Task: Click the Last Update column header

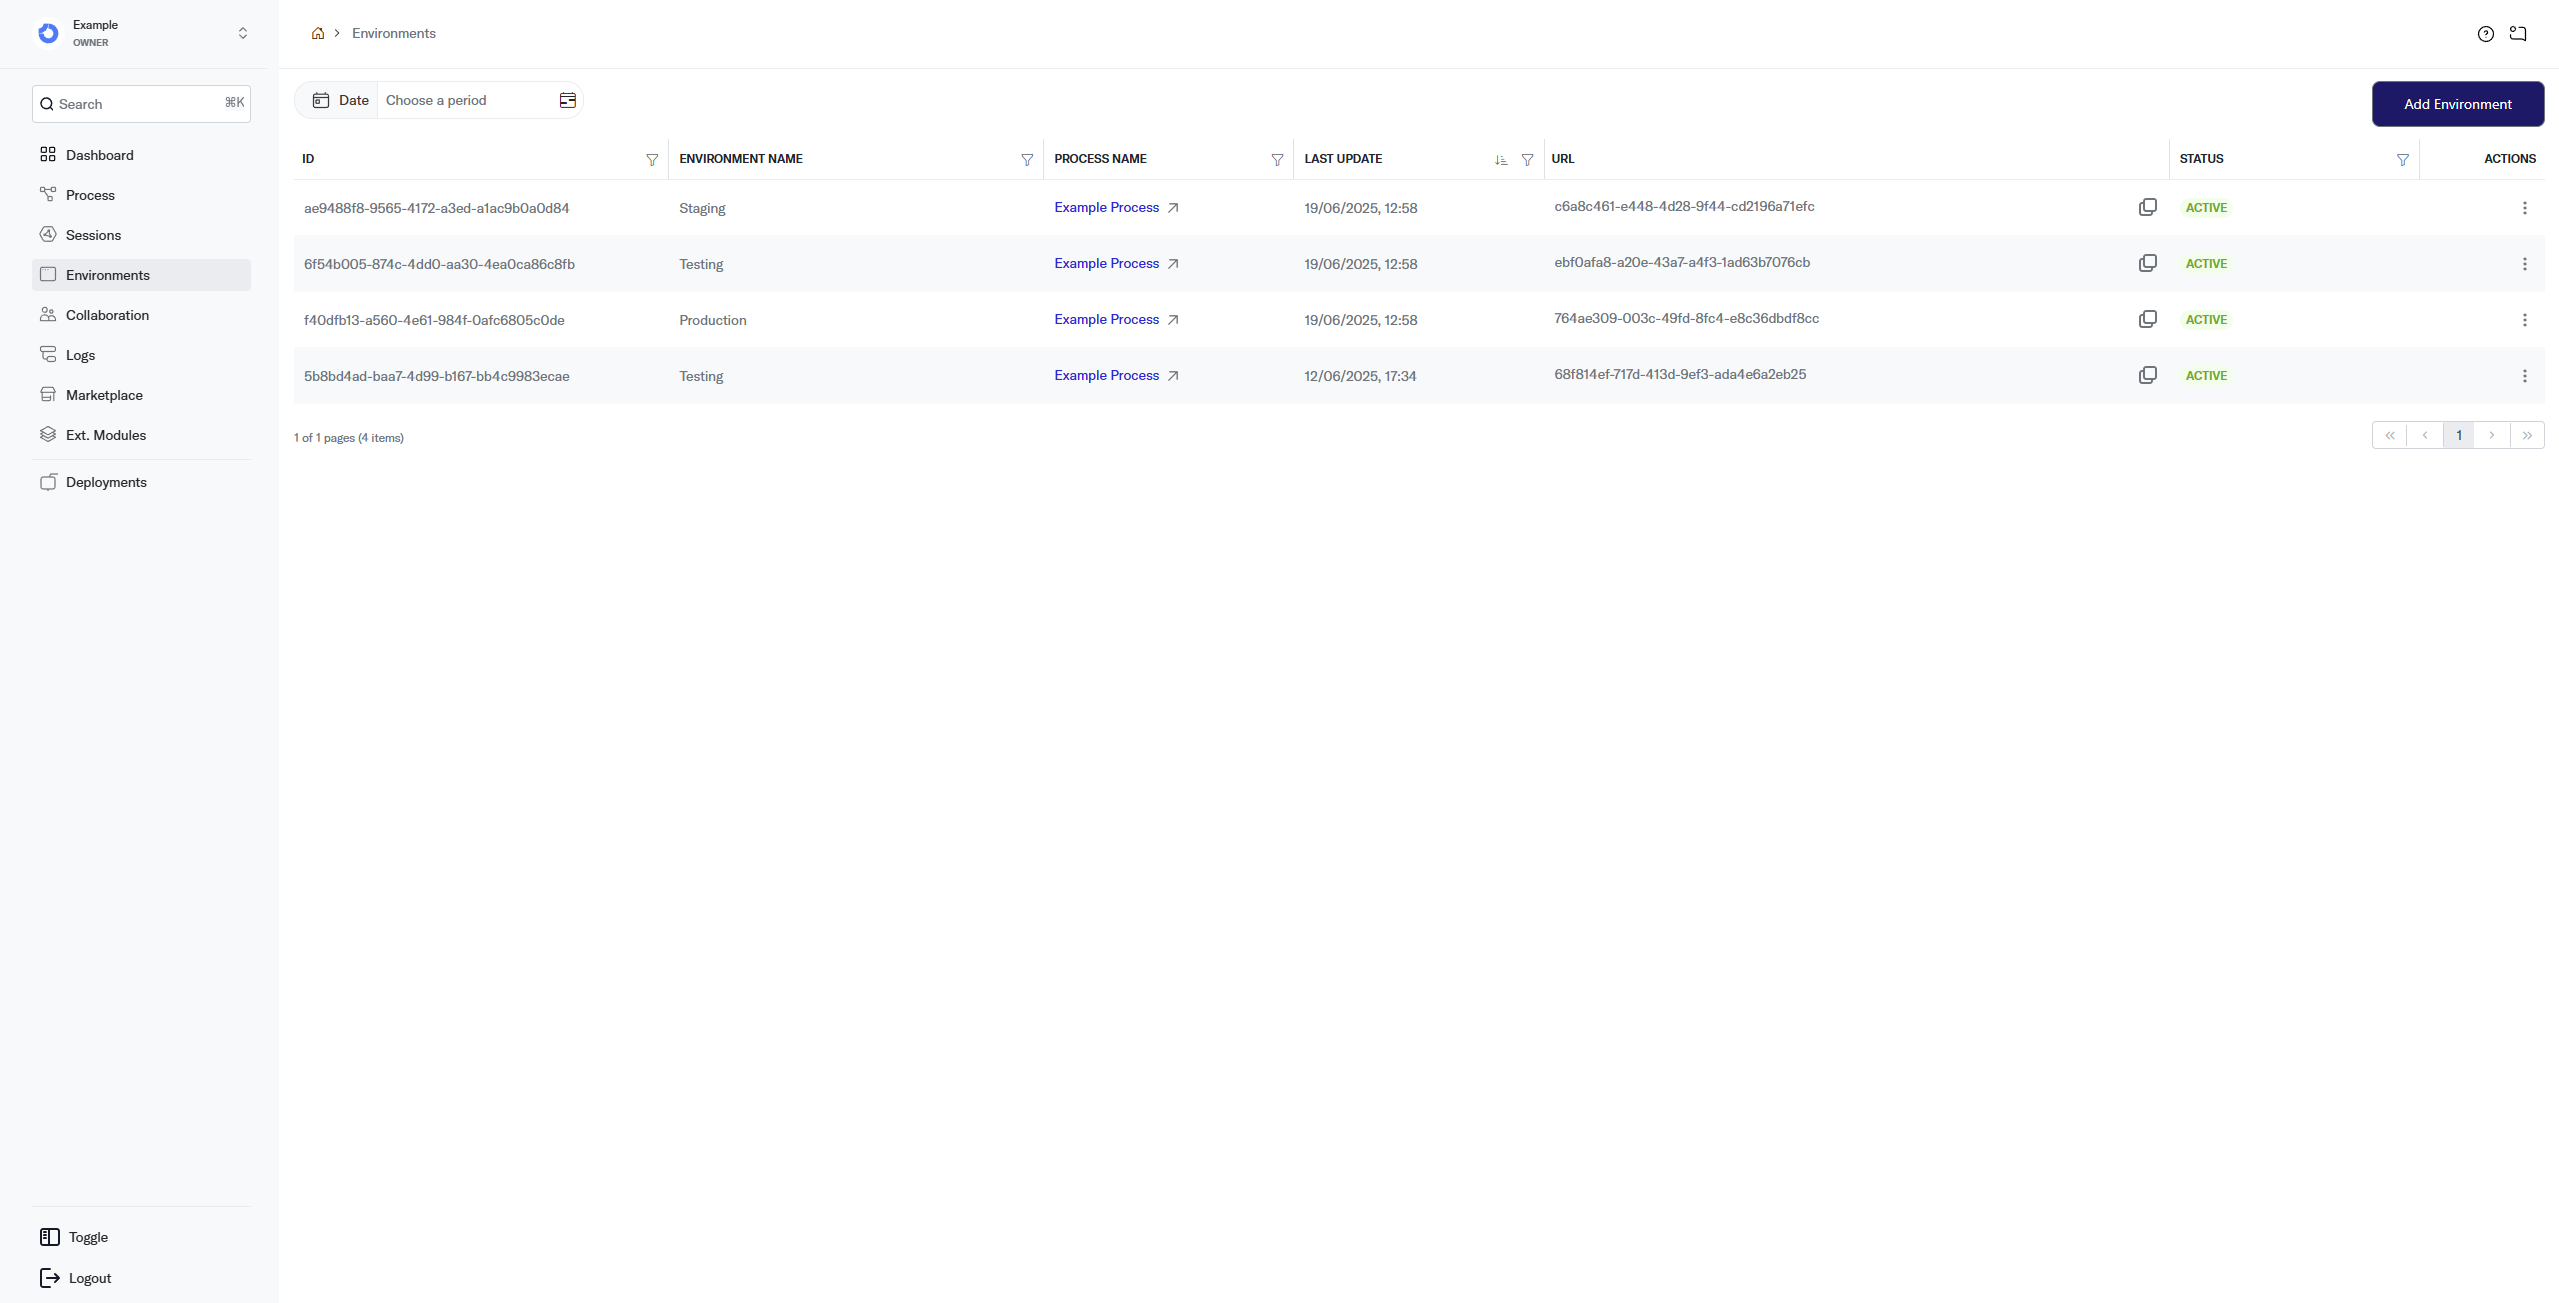Action: 1343,159
